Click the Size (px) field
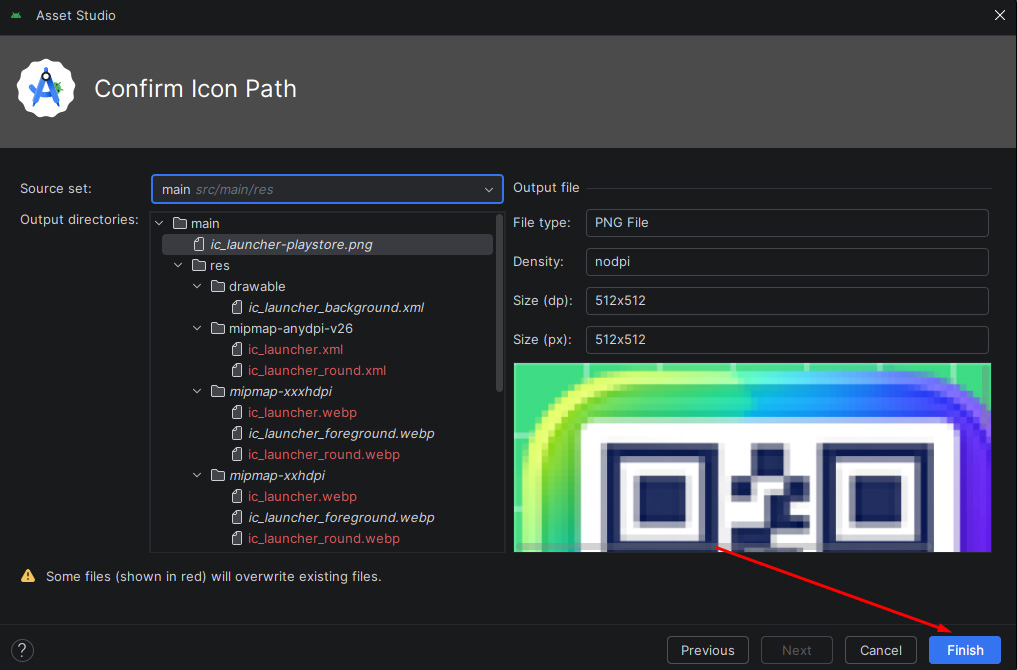This screenshot has width=1017, height=670. [x=787, y=339]
